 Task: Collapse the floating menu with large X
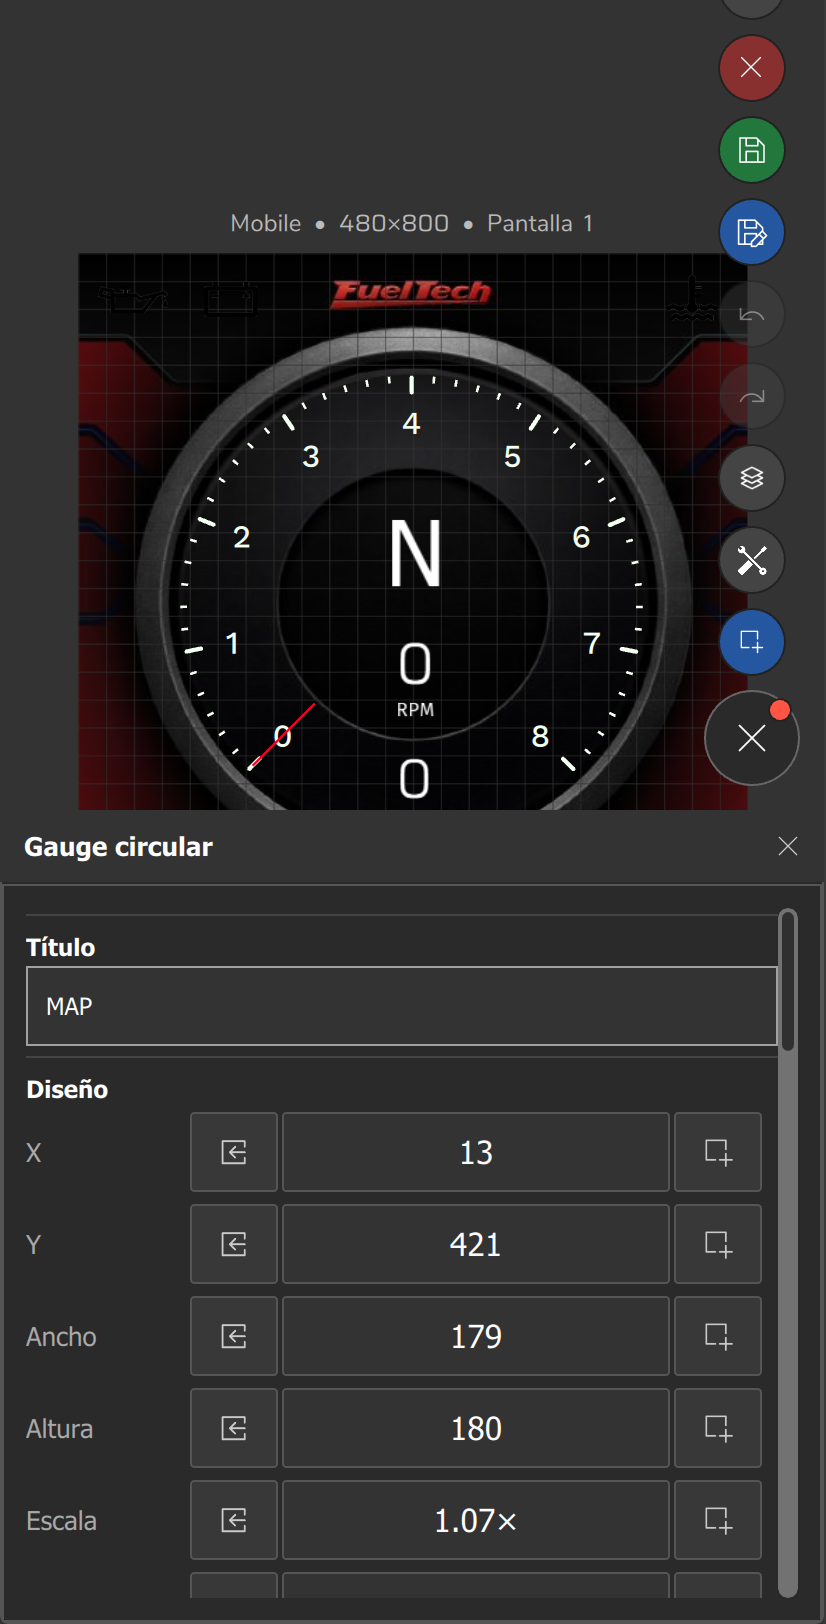click(752, 738)
